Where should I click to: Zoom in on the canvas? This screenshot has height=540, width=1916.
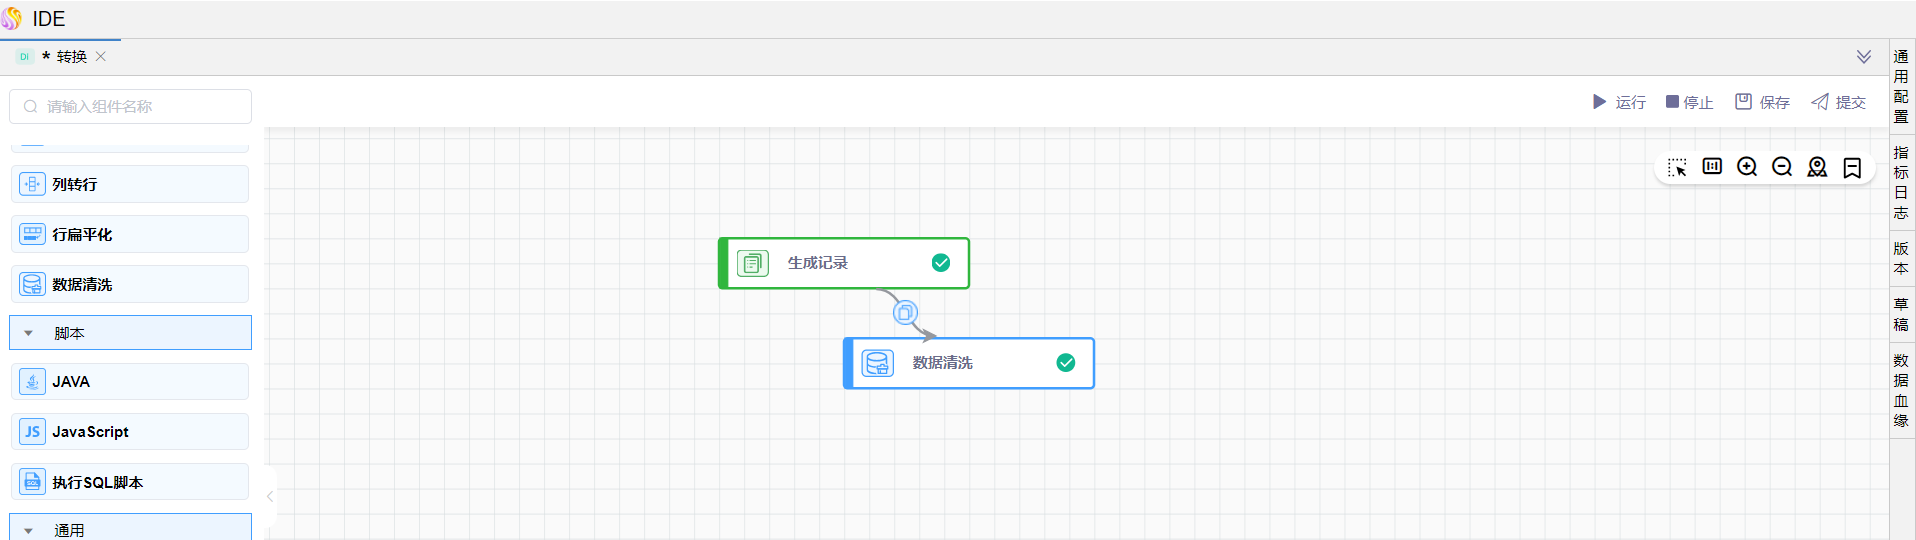(1747, 167)
